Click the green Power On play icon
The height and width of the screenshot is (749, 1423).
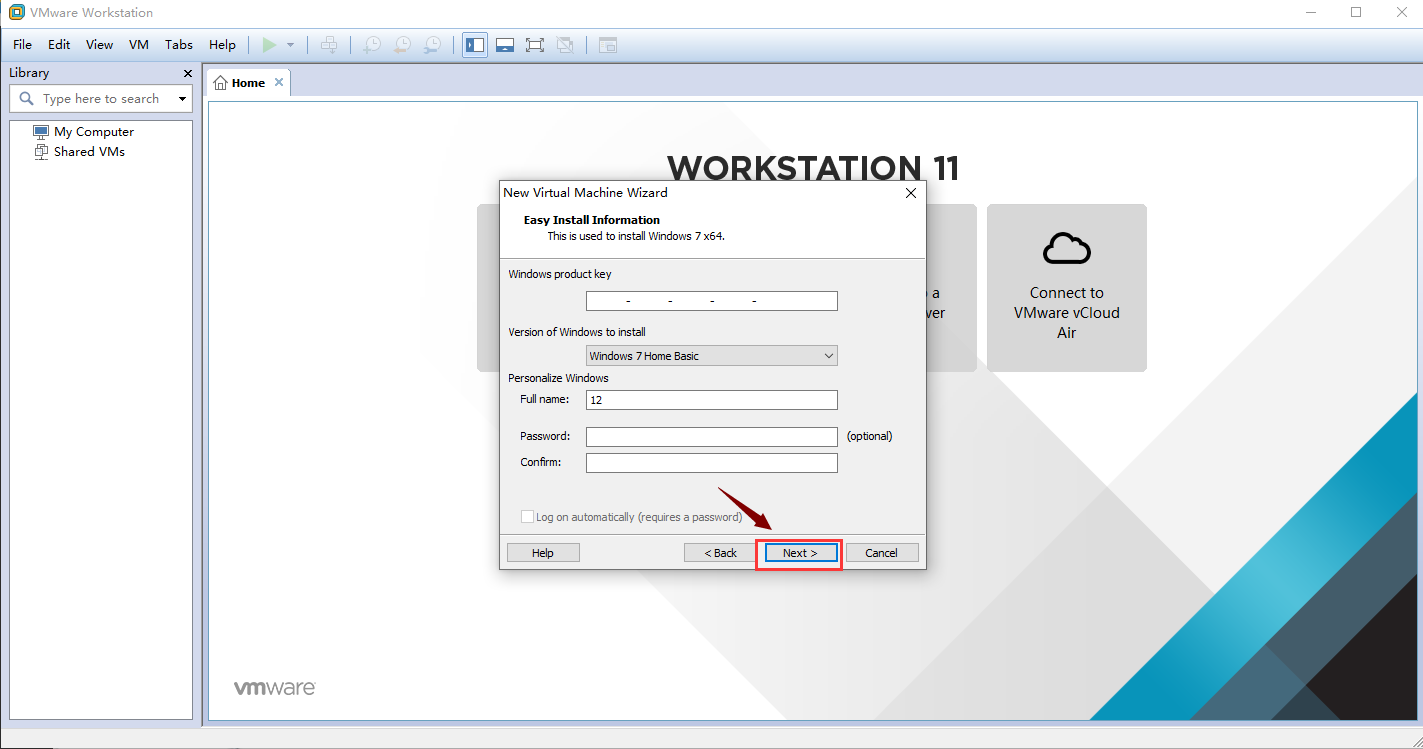(x=269, y=45)
